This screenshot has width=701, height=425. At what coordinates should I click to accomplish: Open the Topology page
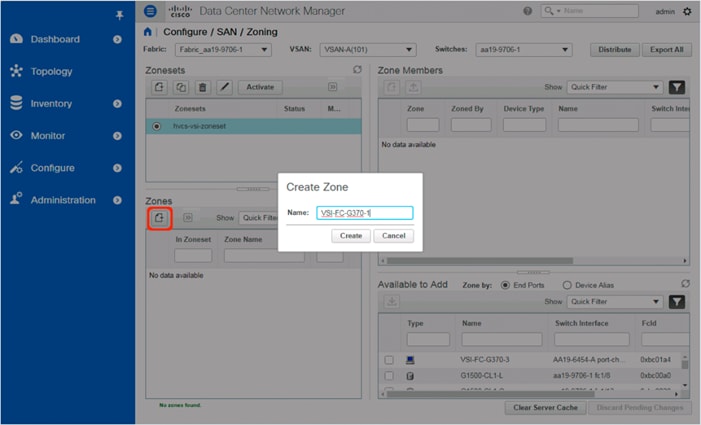coord(51,72)
